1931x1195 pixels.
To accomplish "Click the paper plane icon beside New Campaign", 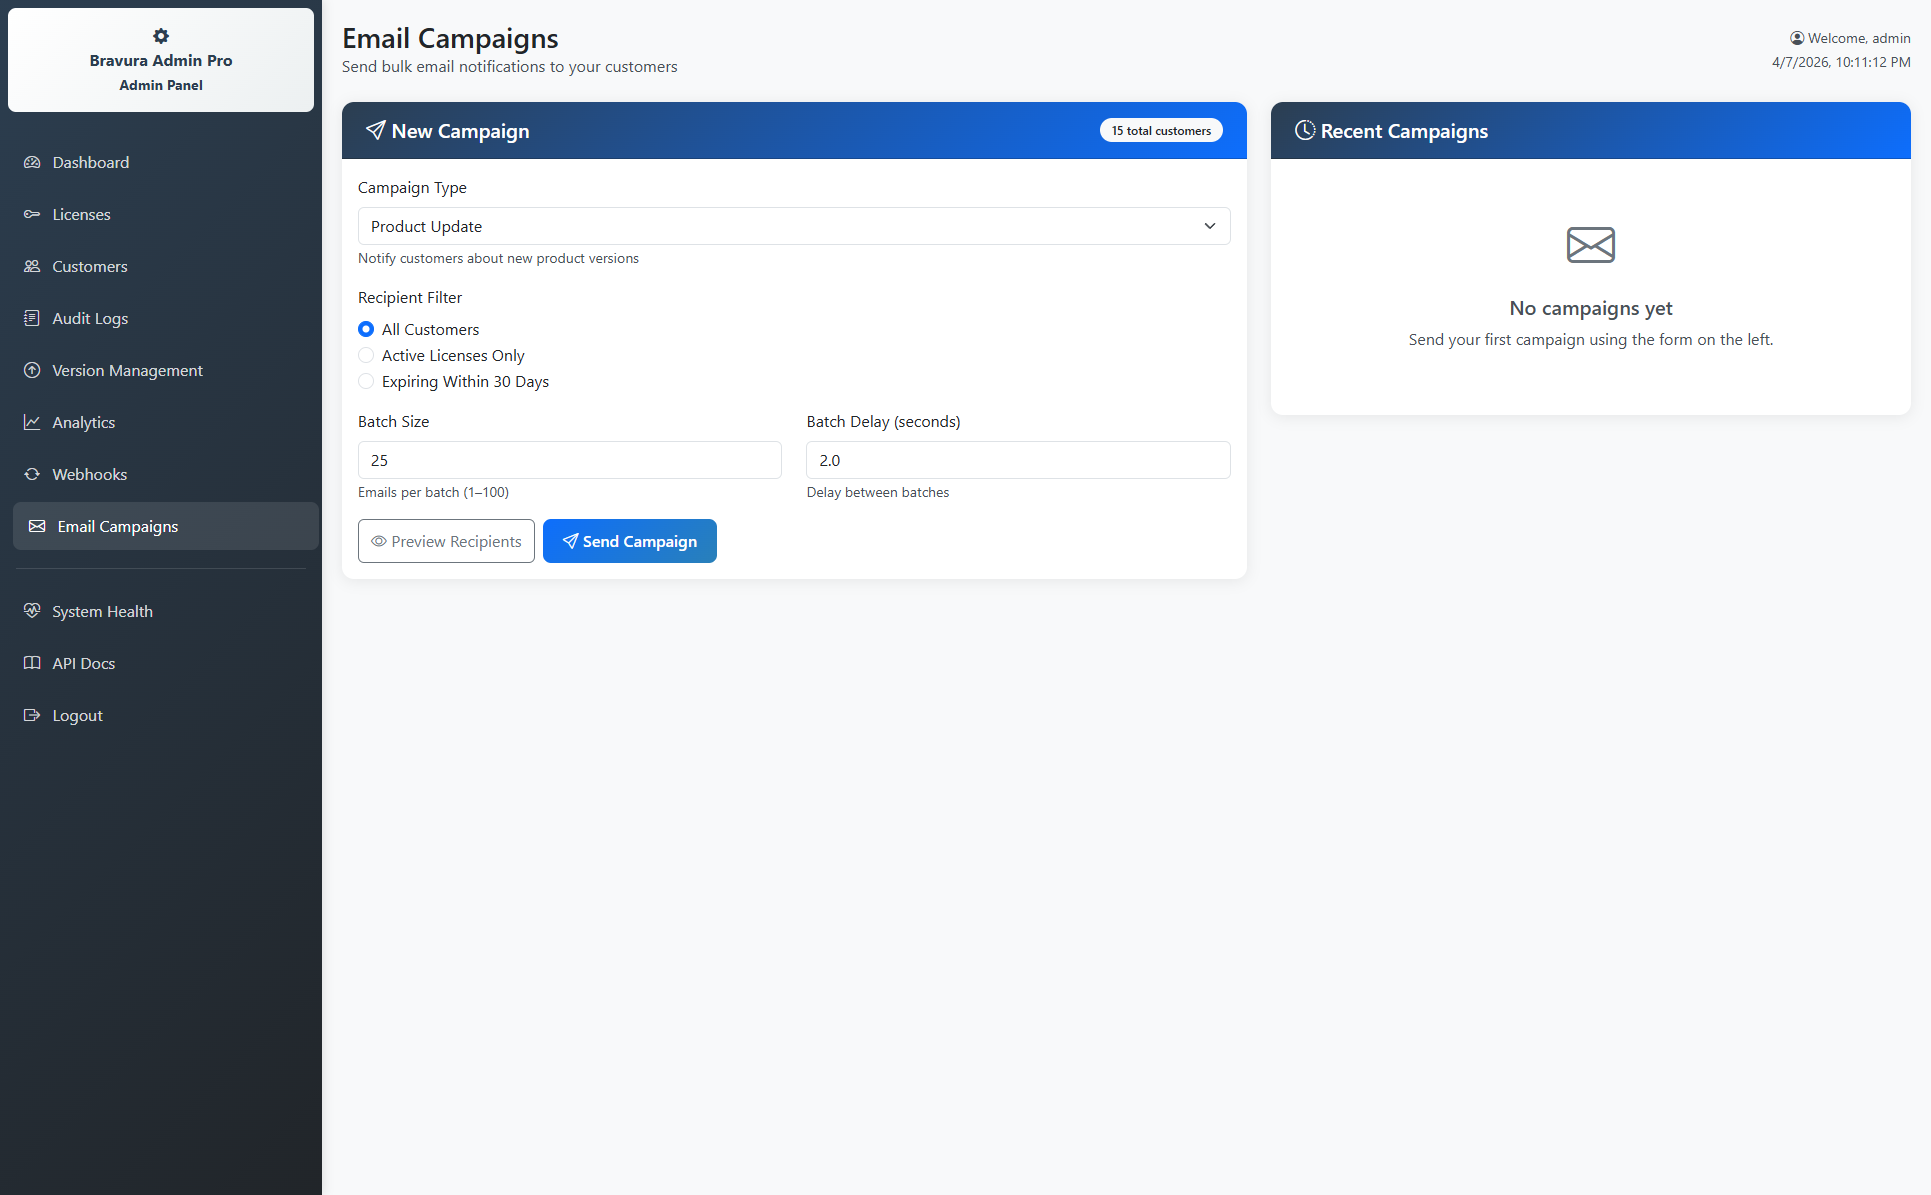I will (x=375, y=130).
